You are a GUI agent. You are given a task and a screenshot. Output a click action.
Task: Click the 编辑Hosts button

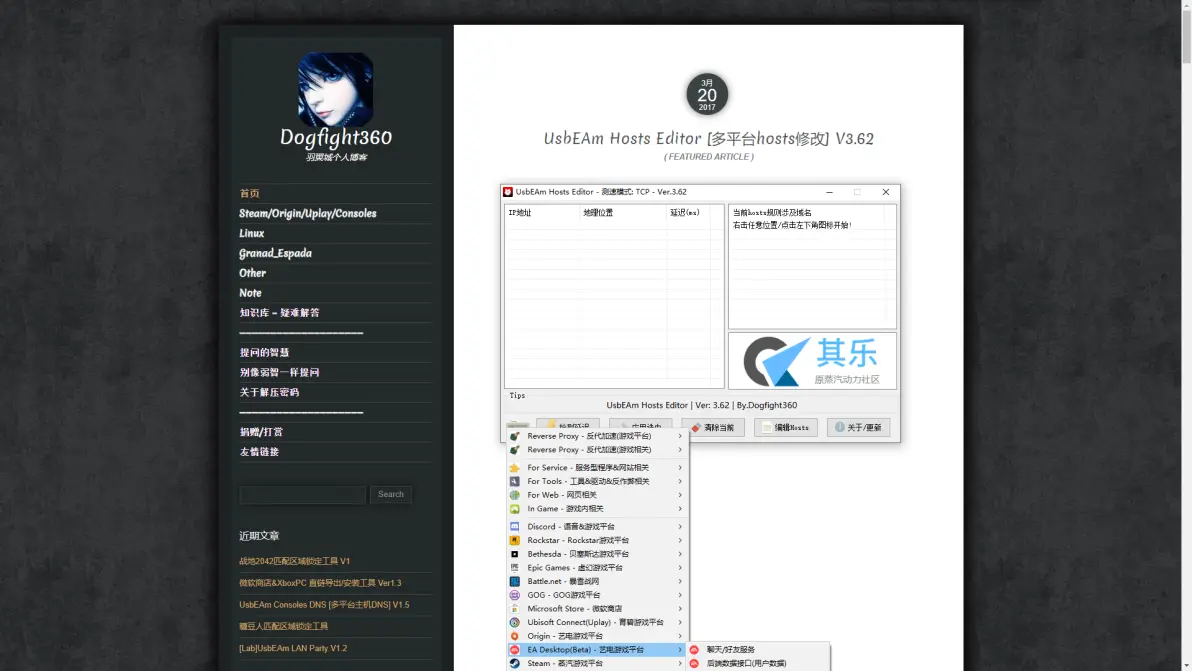point(785,428)
